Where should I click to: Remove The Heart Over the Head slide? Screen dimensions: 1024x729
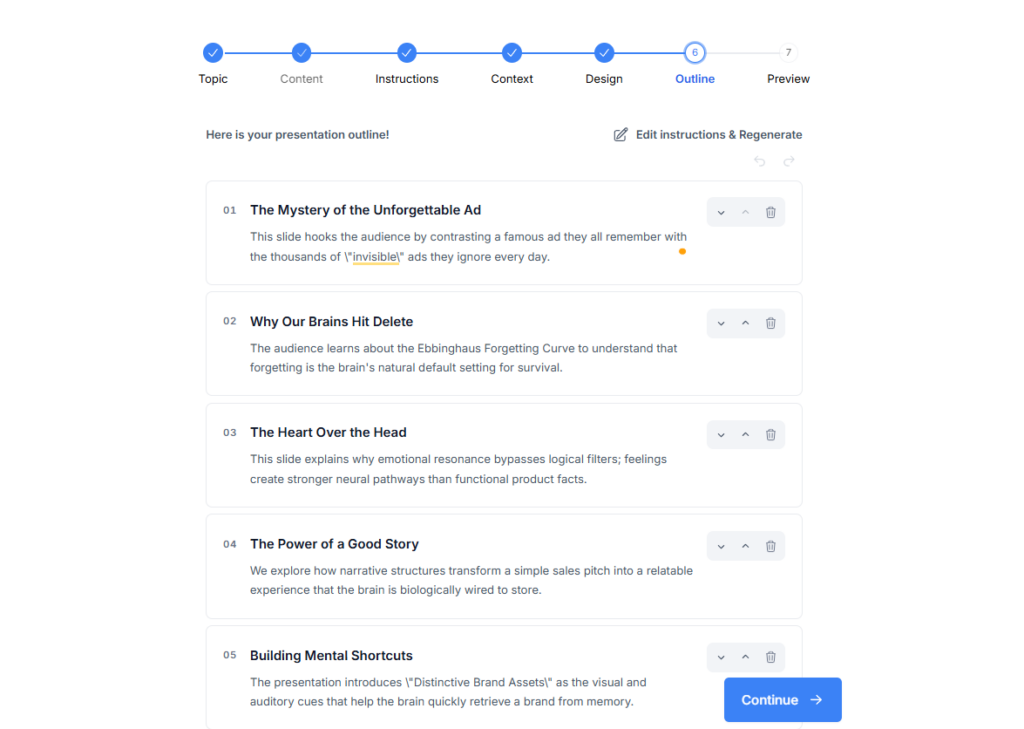click(771, 434)
